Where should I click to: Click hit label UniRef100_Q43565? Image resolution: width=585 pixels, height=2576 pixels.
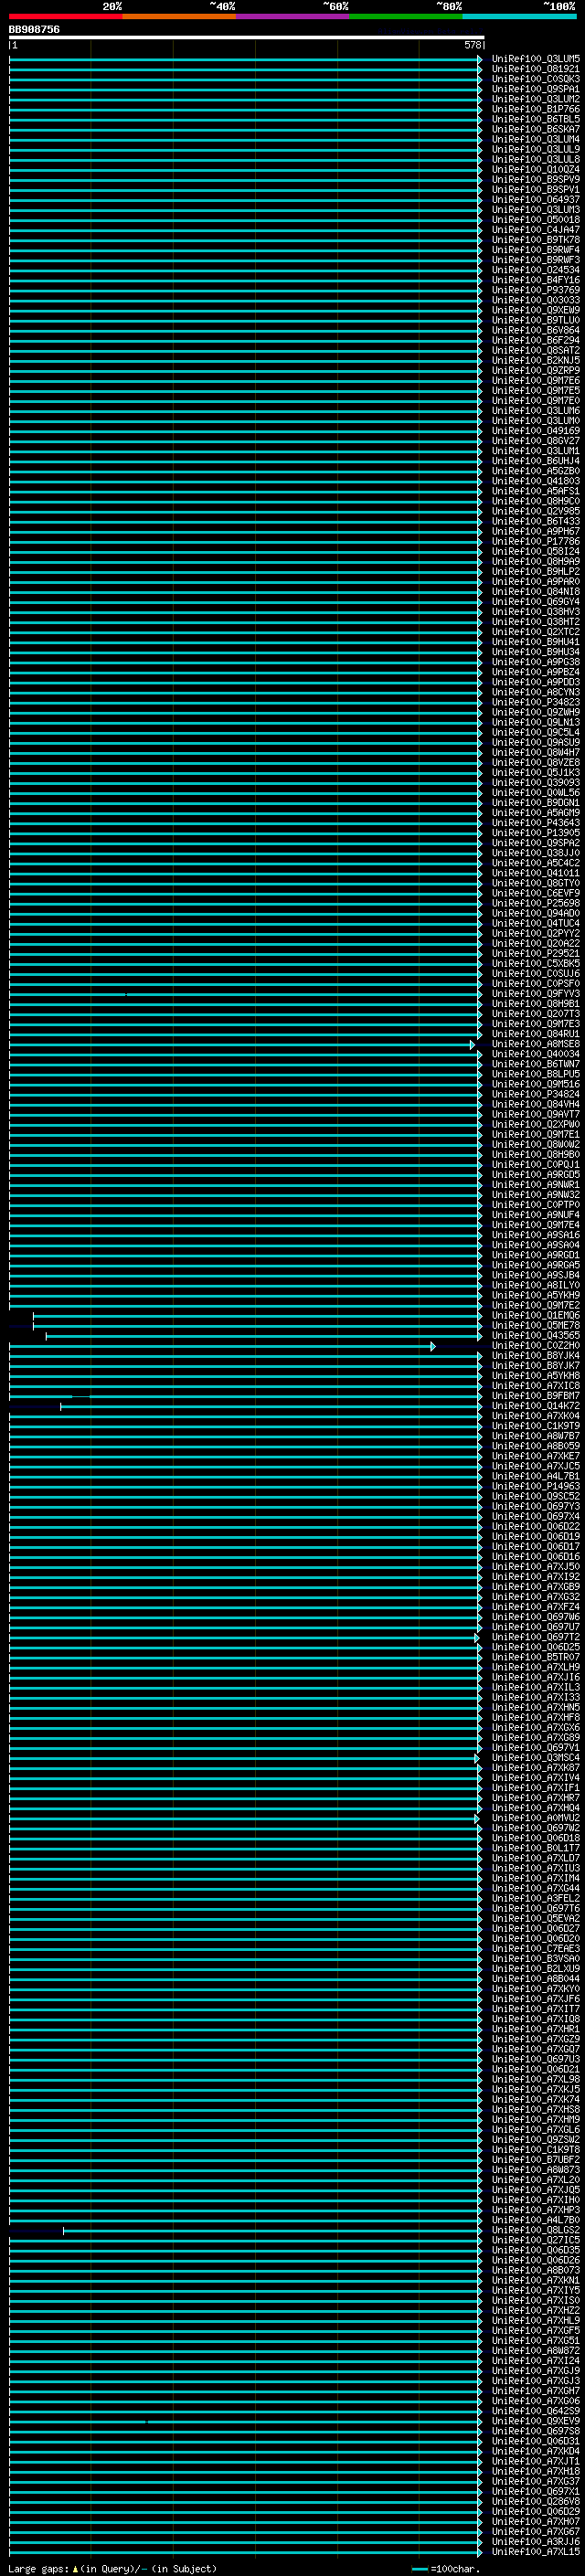(x=535, y=1336)
